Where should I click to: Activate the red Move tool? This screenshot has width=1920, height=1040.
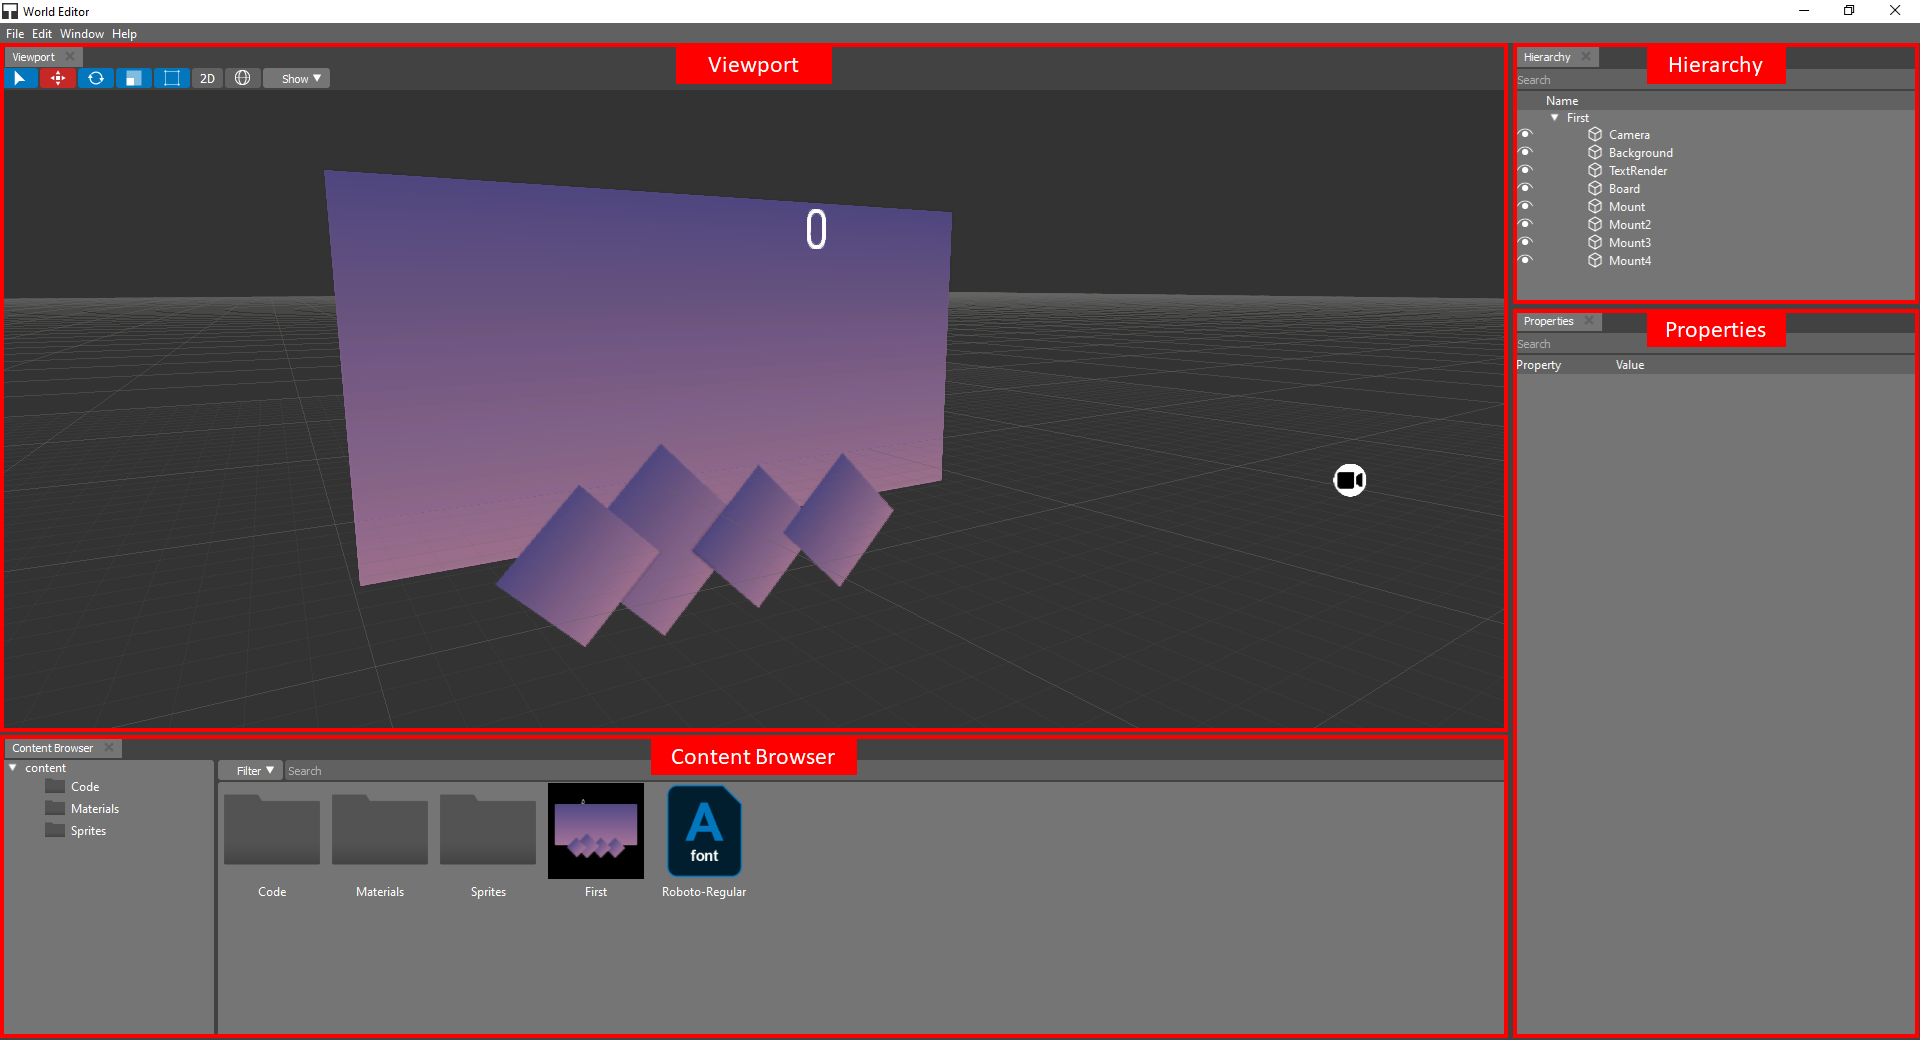[x=58, y=78]
